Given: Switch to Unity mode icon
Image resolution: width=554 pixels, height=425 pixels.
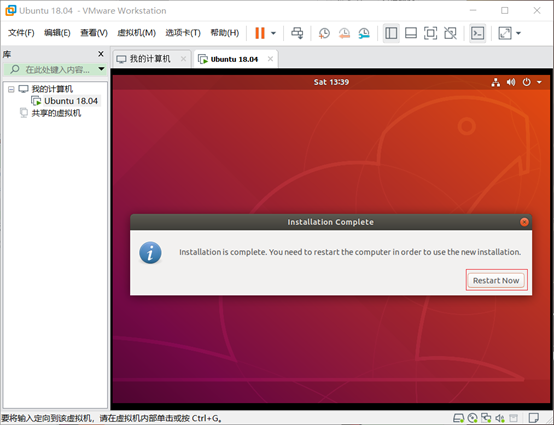Looking at the screenshot, I should coord(450,33).
